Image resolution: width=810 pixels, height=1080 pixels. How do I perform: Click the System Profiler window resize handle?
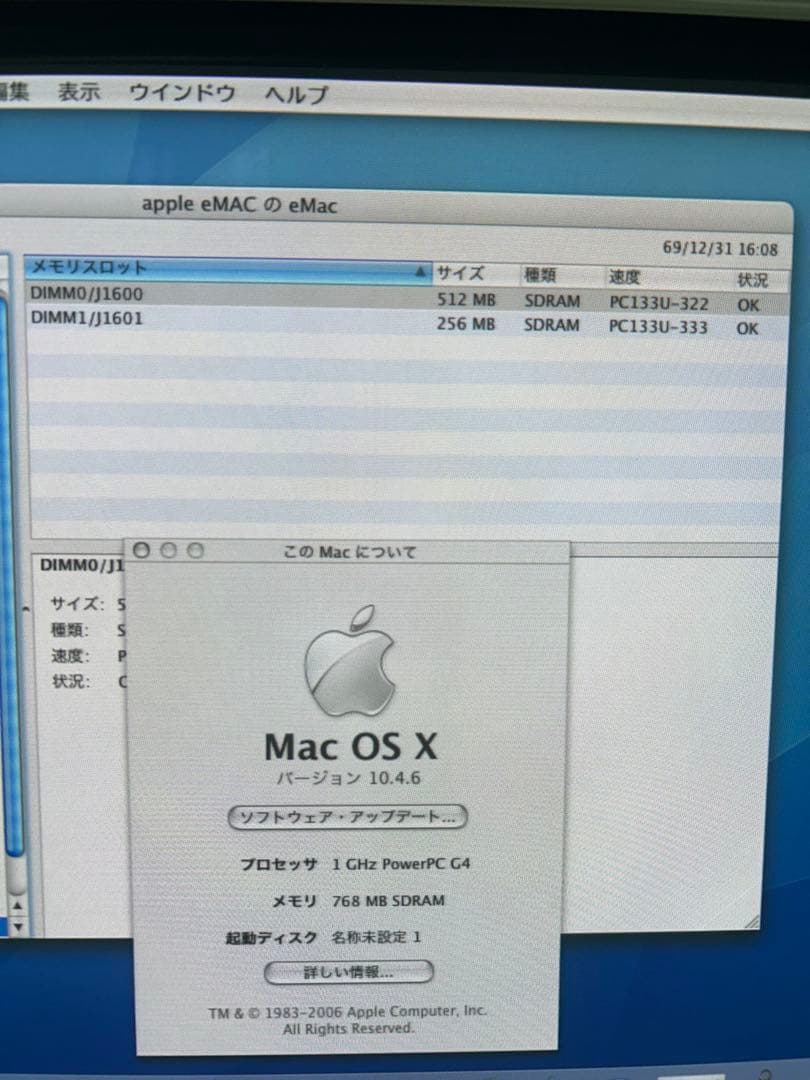[x=752, y=922]
